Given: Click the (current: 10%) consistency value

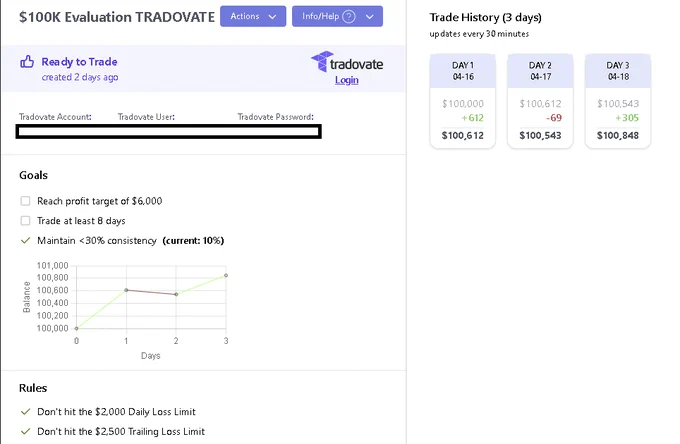Looking at the screenshot, I should tap(193, 241).
